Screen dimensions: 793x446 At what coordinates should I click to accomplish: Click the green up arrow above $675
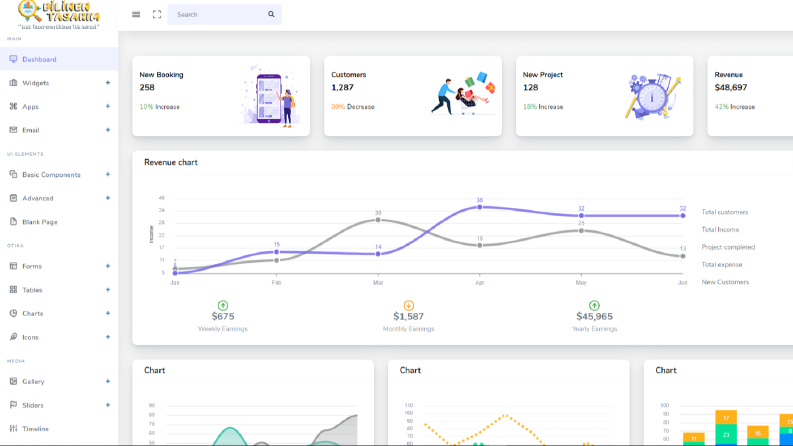pos(223,305)
